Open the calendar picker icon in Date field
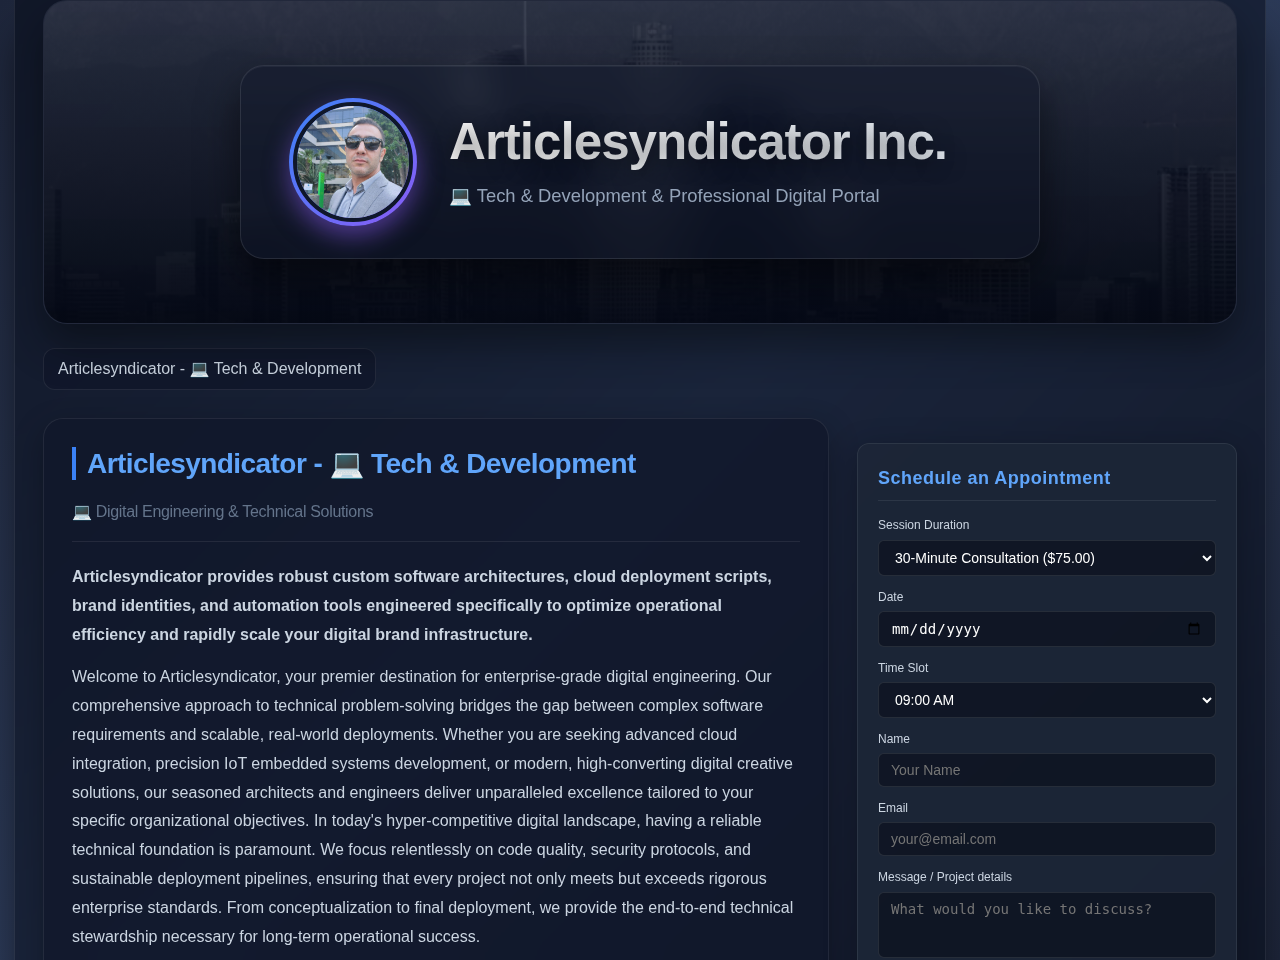This screenshot has width=1280, height=960. tap(1193, 629)
